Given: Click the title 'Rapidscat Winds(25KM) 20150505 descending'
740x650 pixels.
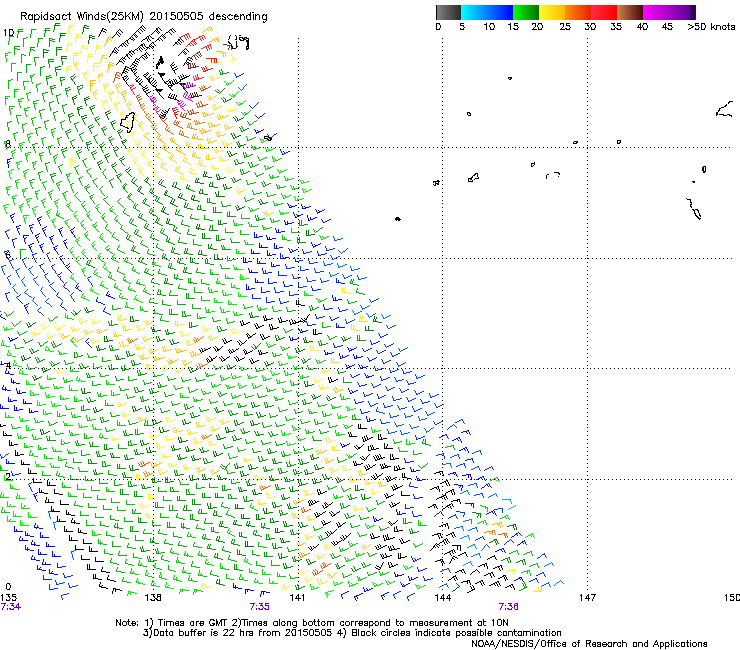Looking at the screenshot, I should pyautogui.click(x=143, y=17).
